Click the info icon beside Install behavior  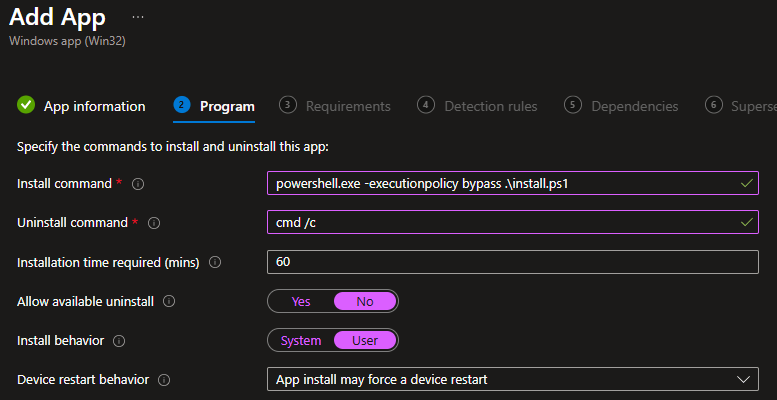pyautogui.click(x=119, y=341)
